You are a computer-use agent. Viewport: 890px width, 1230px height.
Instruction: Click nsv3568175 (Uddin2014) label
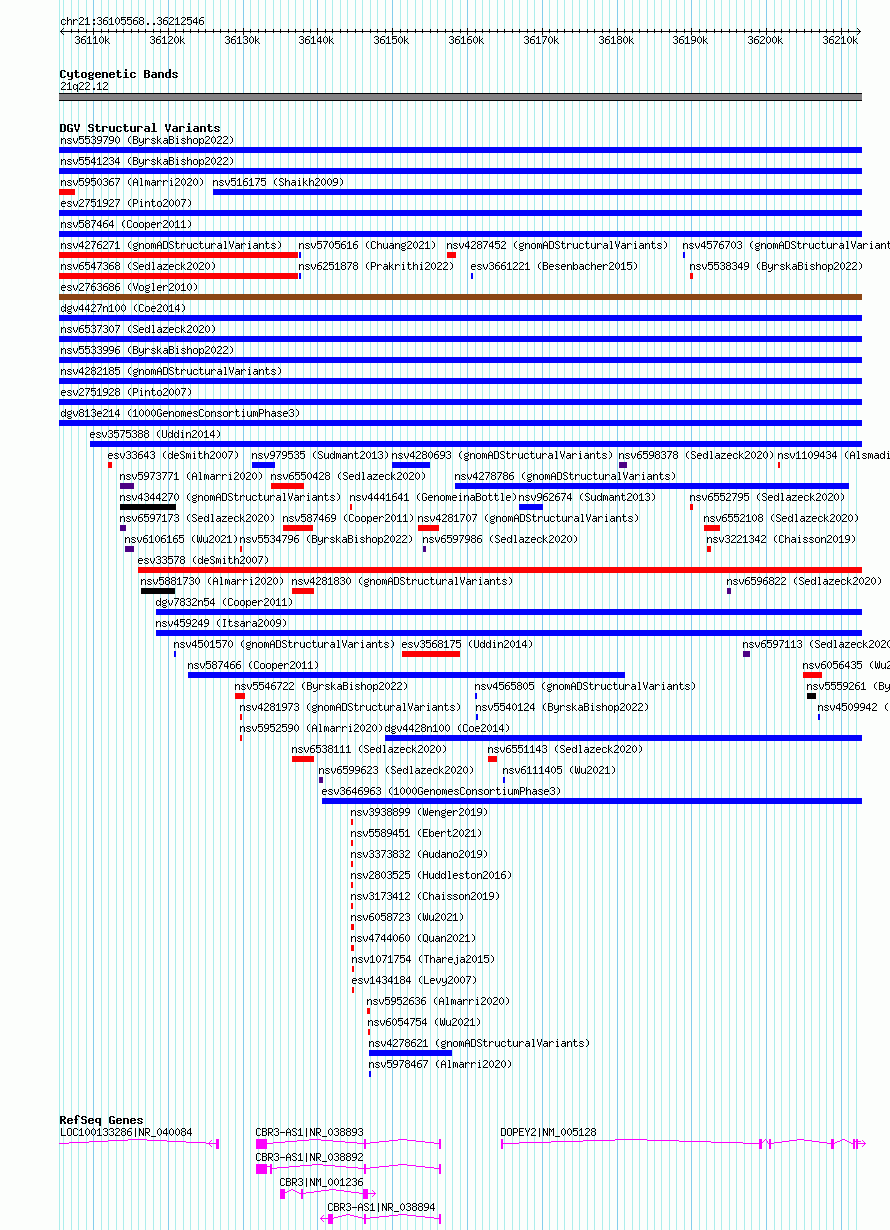[x=468, y=644]
